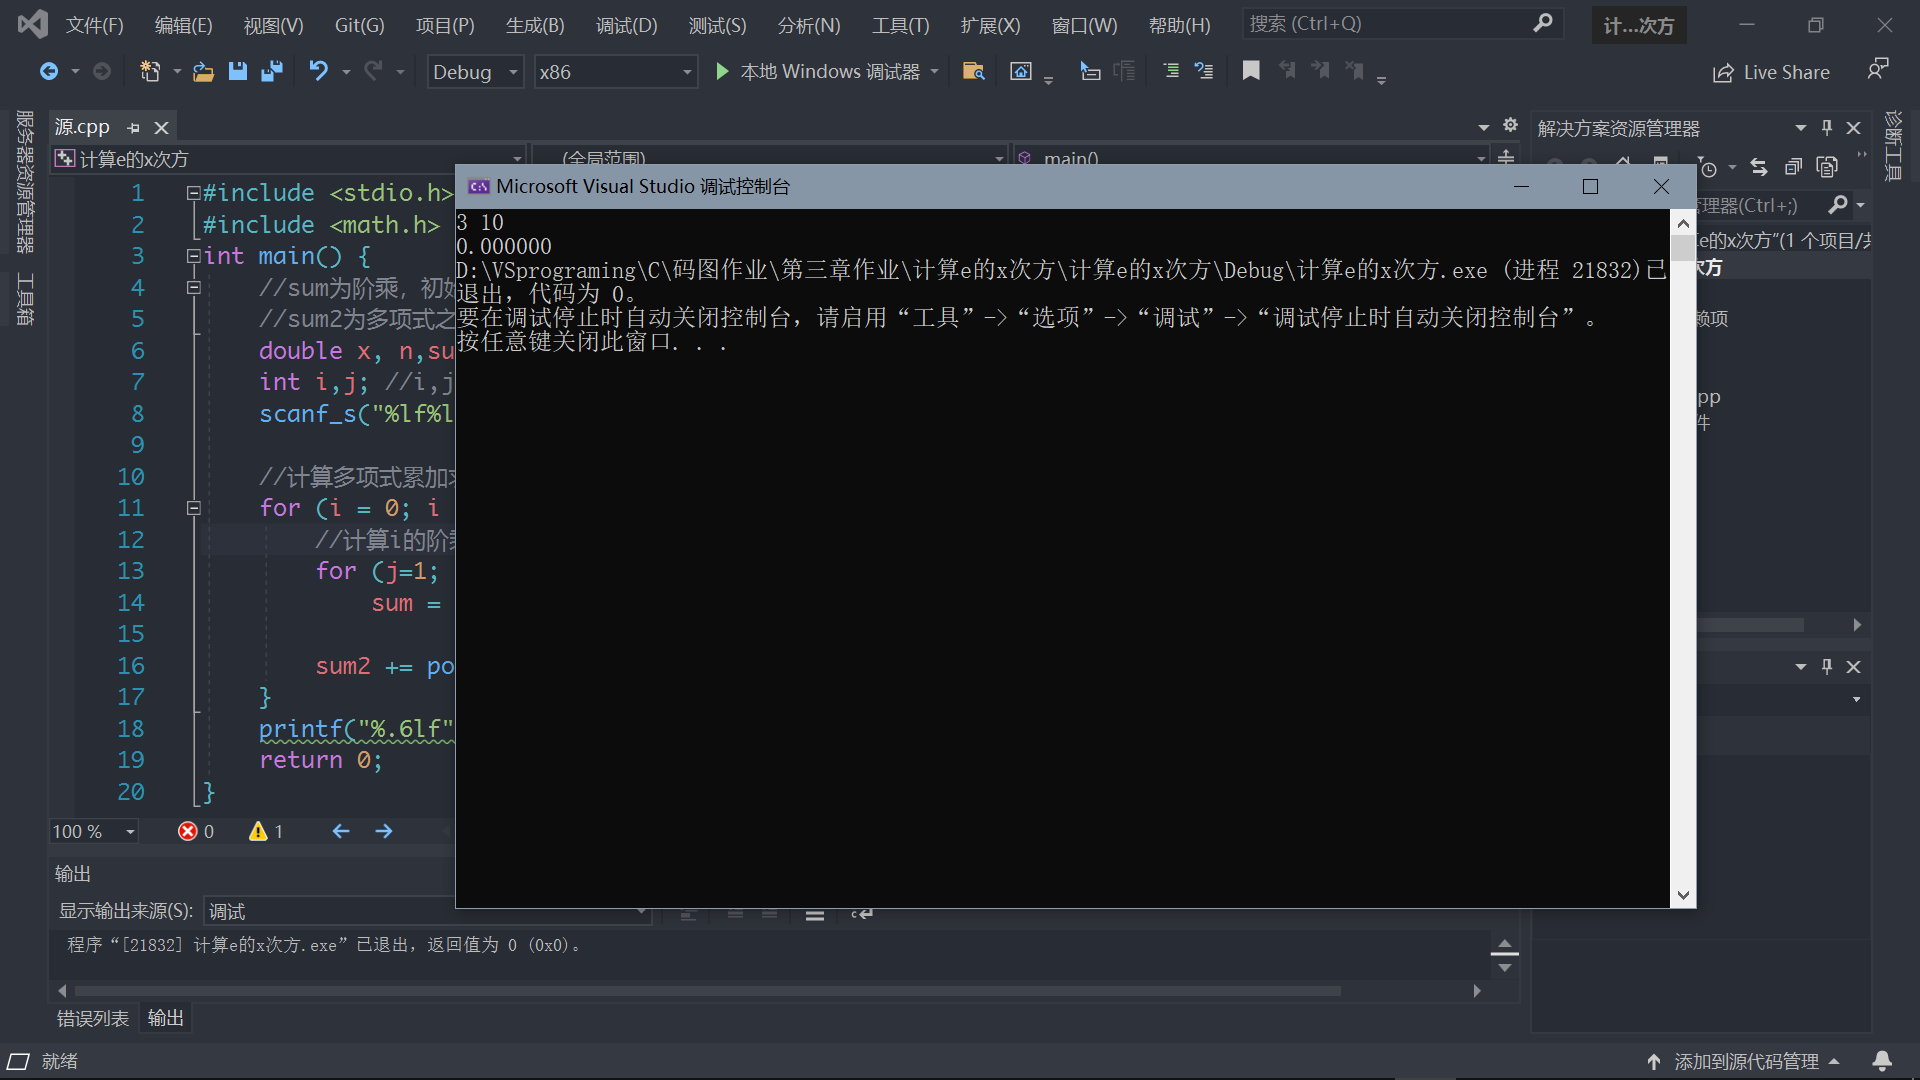Click the editor settings gear icon
The height and width of the screenshot is (1080, 1920).
[x=1510, y=126]
